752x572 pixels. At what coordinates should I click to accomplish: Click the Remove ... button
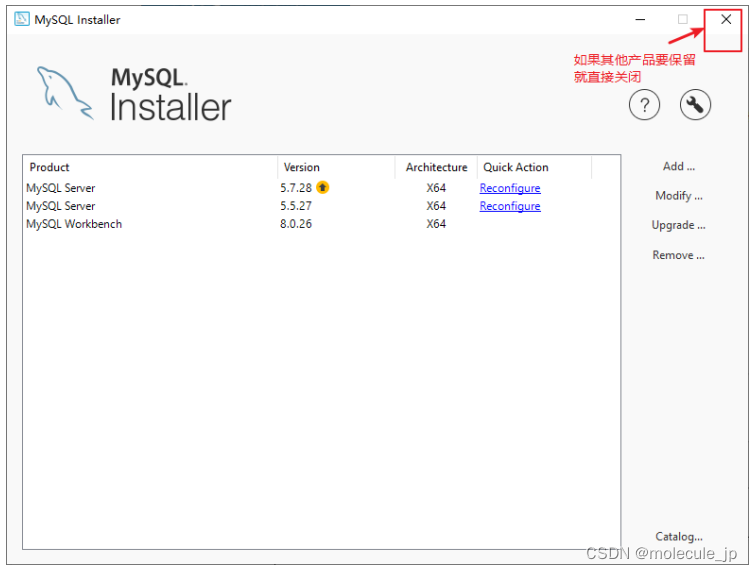coord(678,255)
